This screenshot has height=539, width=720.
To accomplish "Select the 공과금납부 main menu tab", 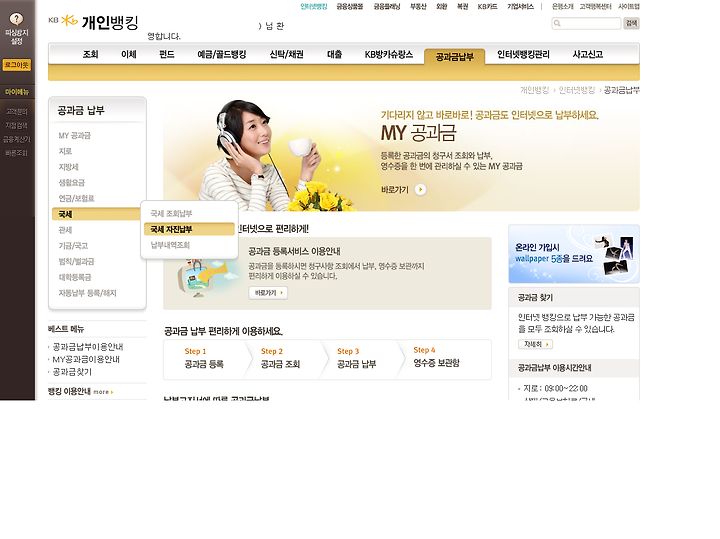I will (x=454, y=56).
